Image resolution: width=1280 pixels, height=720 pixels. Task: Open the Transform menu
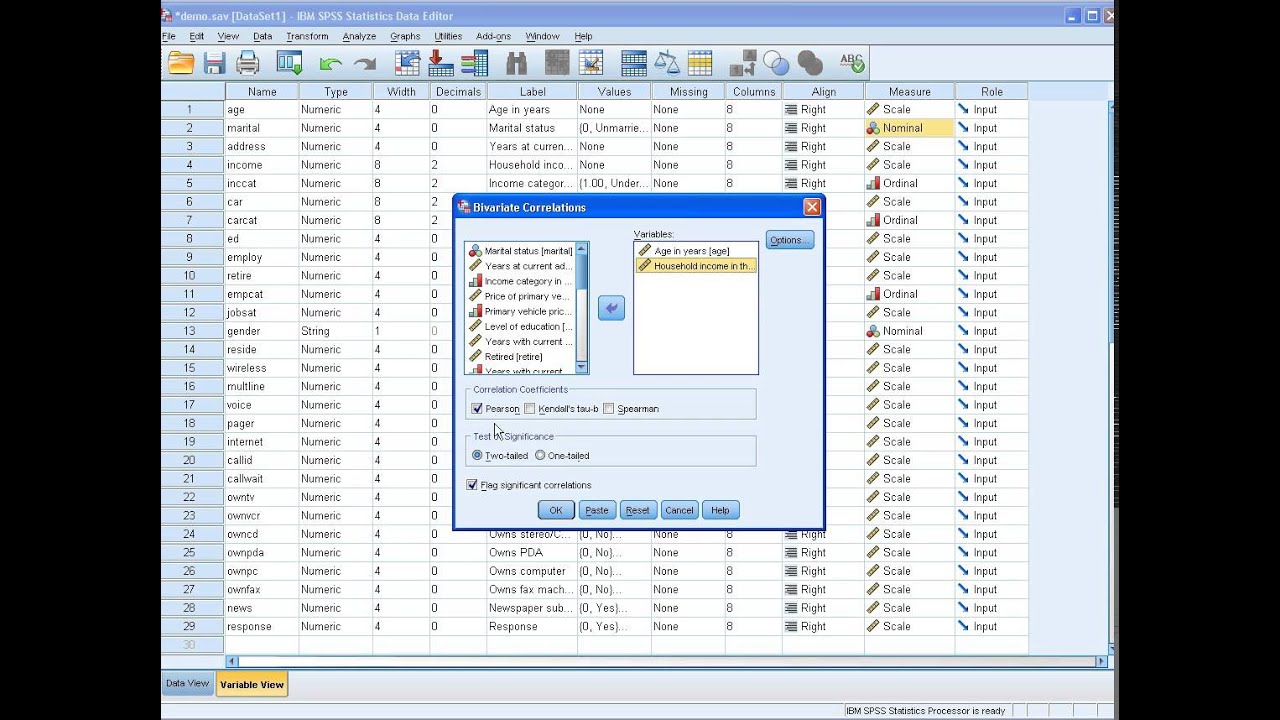[x=307, y=36]
